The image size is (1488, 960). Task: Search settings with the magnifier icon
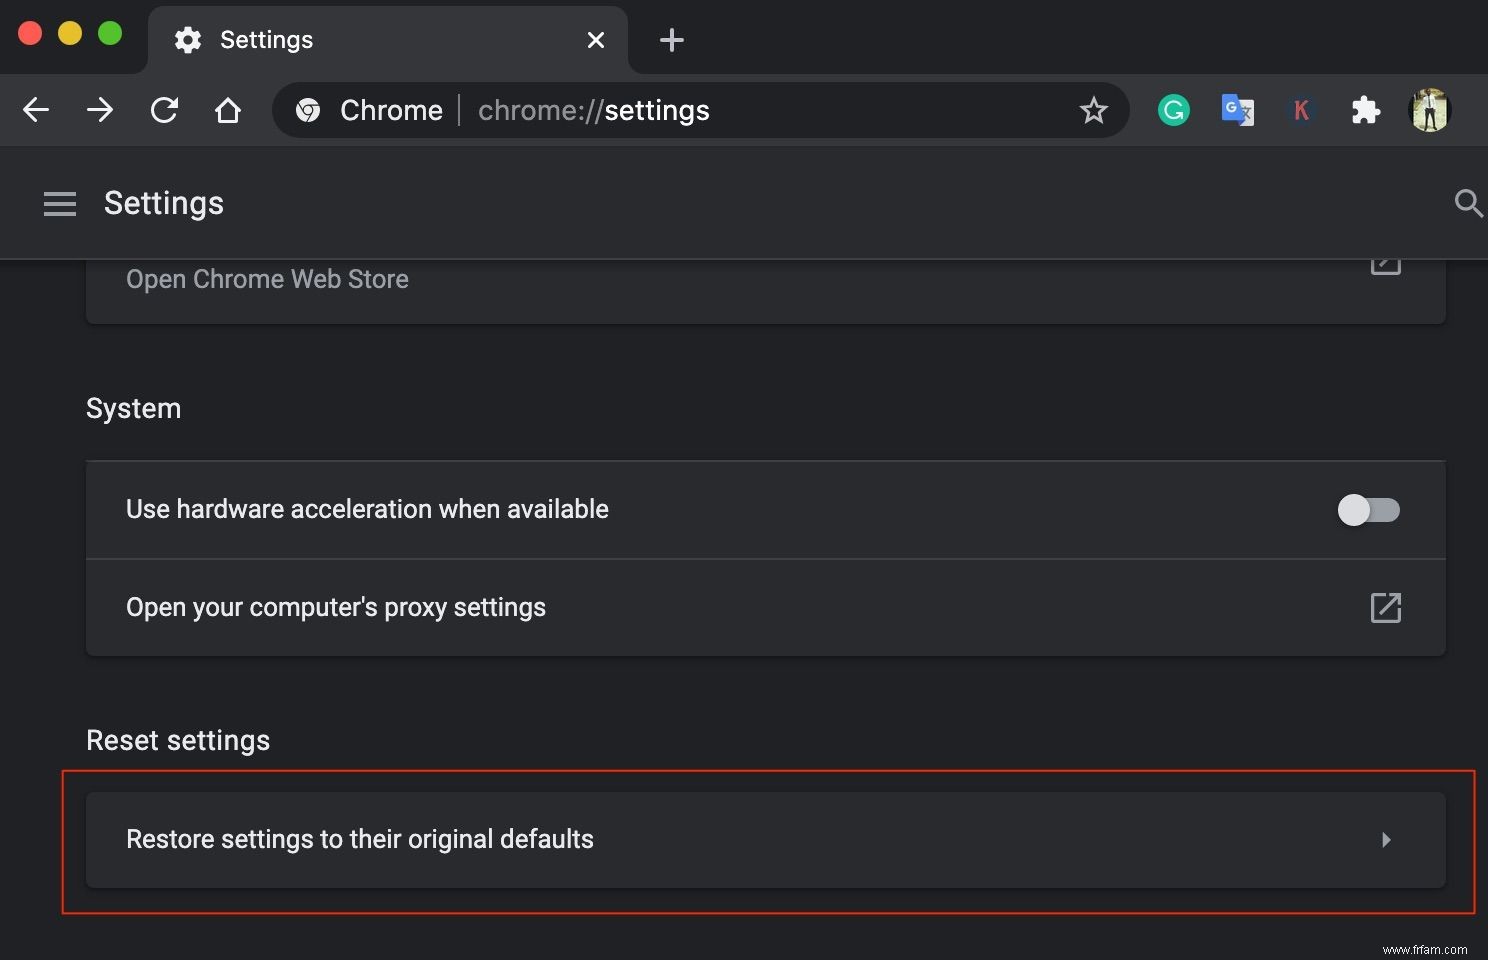[x=1468, y=204]
